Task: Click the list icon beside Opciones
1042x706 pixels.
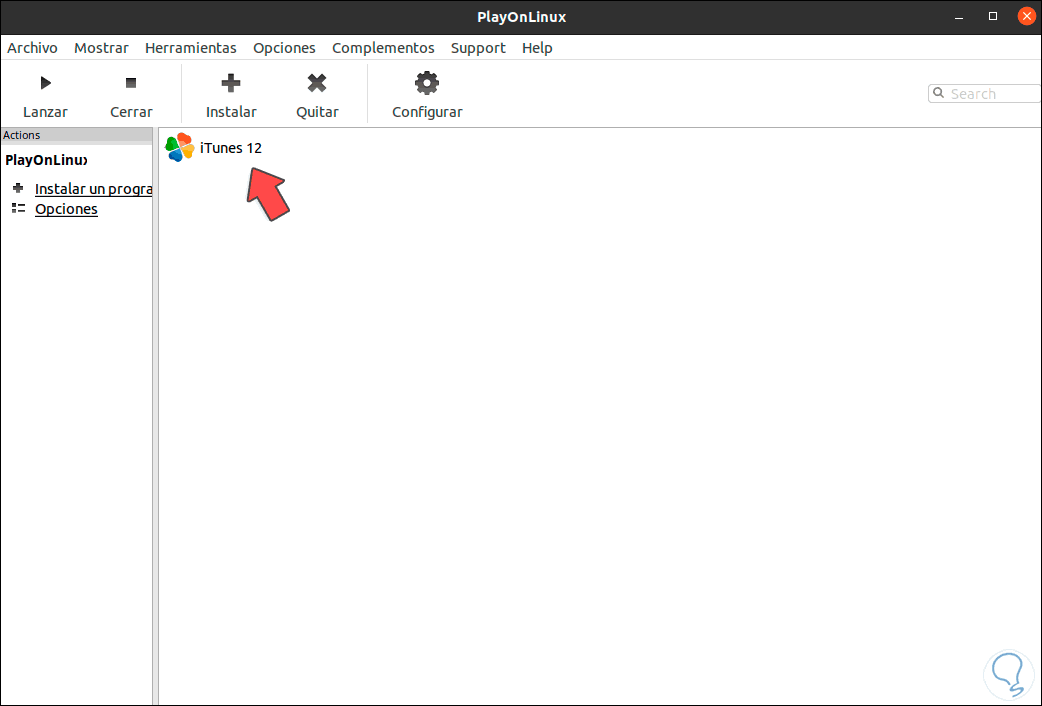Action: [x=18, y=208]
